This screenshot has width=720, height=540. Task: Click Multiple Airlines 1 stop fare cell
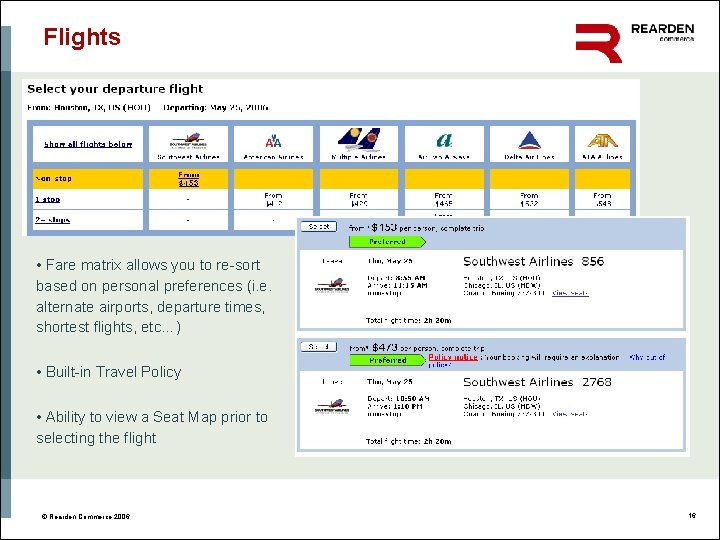(359, 199)
